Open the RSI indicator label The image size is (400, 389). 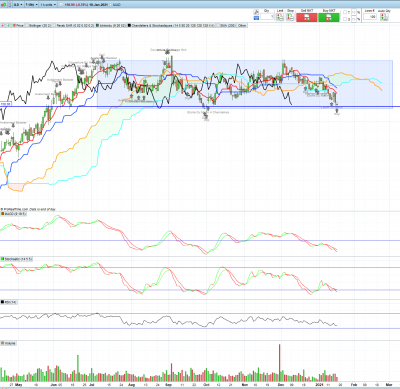[9, 302]
